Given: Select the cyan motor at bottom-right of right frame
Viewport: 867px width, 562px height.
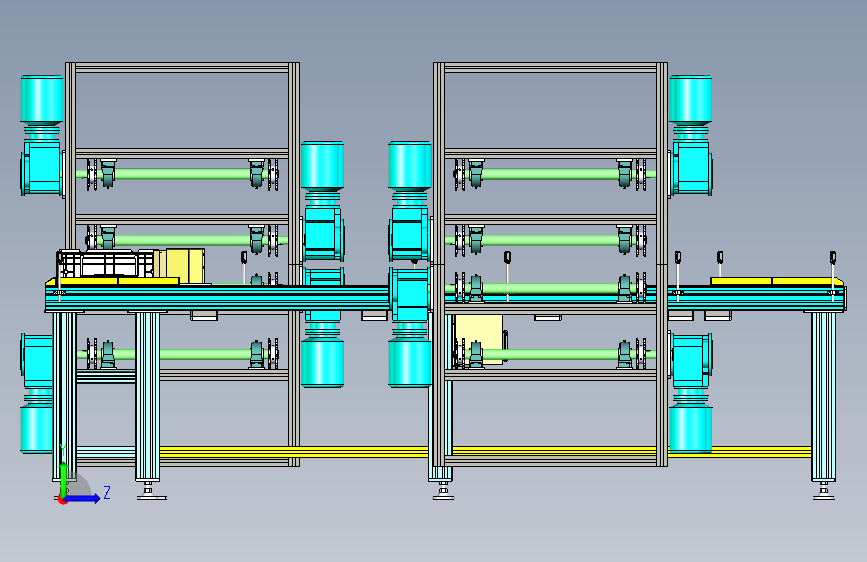Looking at the screenshot, I should point(691,392).
